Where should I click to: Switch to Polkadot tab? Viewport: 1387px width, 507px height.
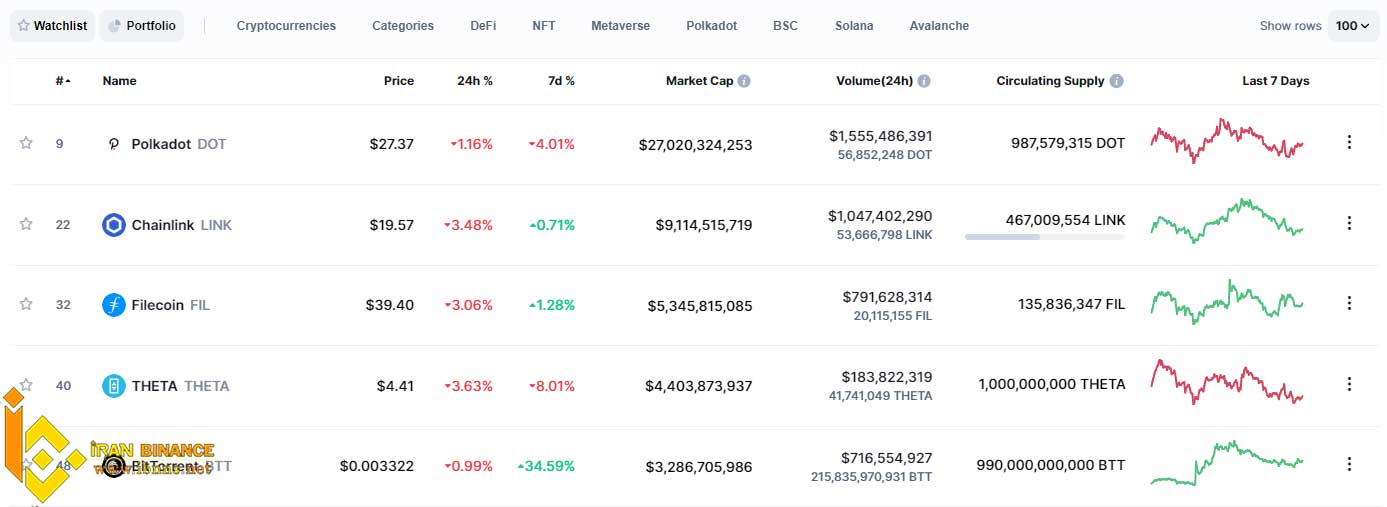(x=712, y=26)
